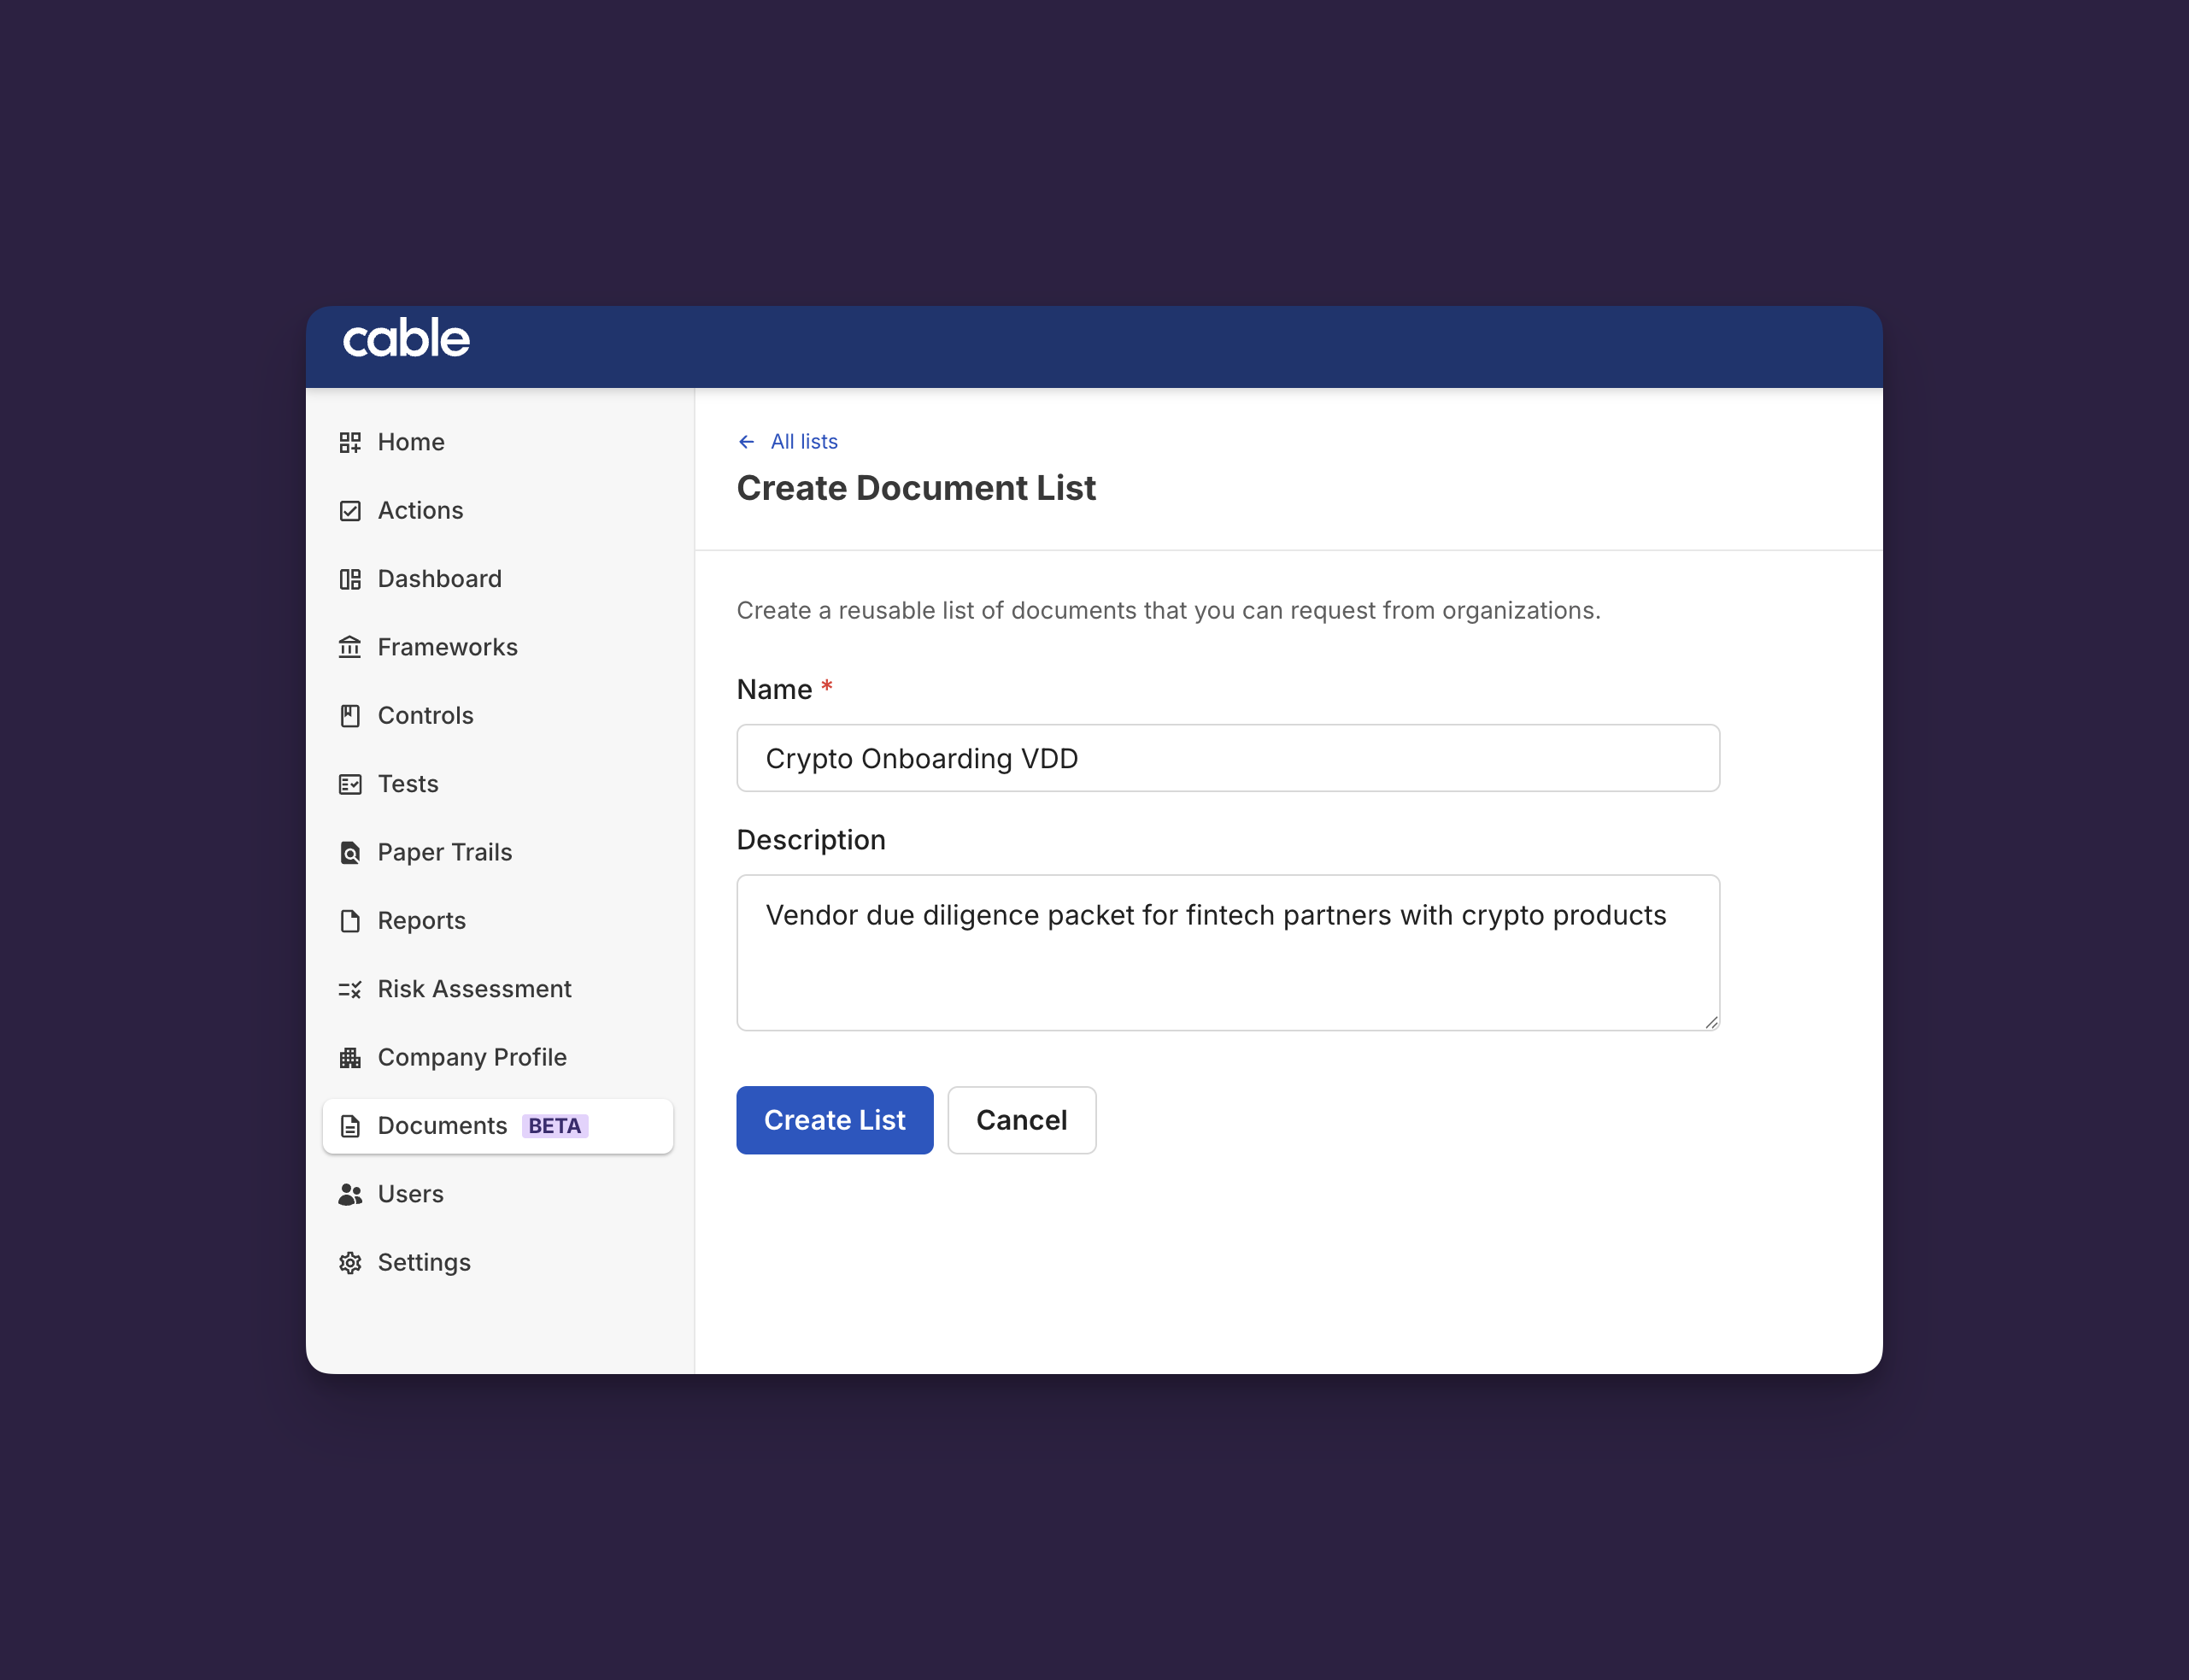The width and height of the screenshot is (2189, 1680).
Task: Click the Frameworks bank building icon
Action: point(350,647)
